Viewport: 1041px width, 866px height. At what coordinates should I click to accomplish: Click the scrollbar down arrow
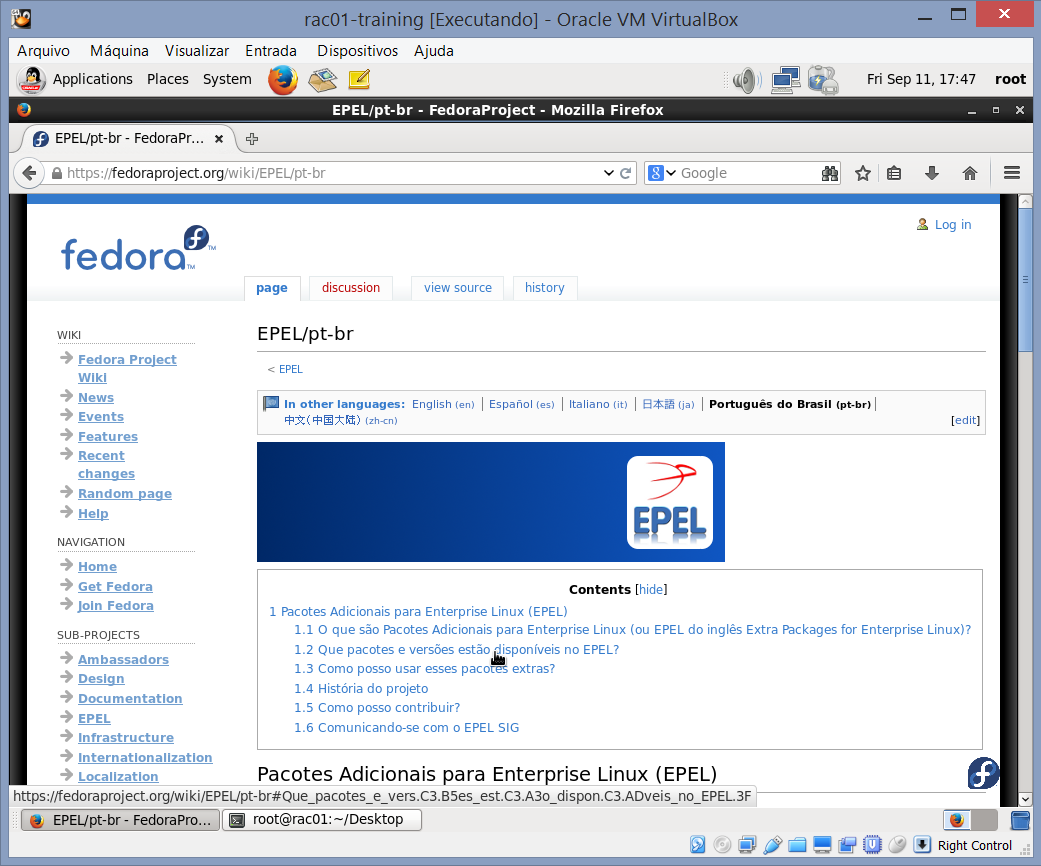(x=1025, y=800)
